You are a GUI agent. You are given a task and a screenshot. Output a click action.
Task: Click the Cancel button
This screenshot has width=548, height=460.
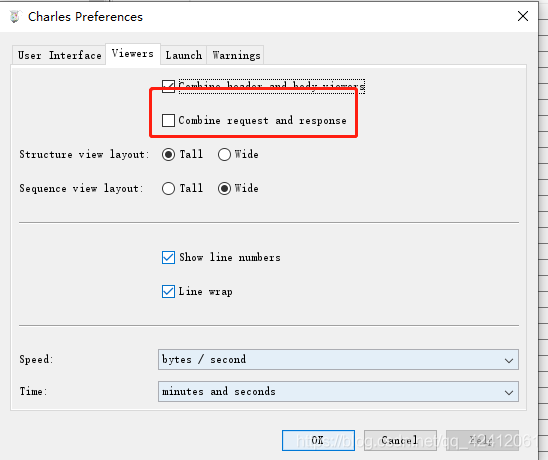pos(400,440)
